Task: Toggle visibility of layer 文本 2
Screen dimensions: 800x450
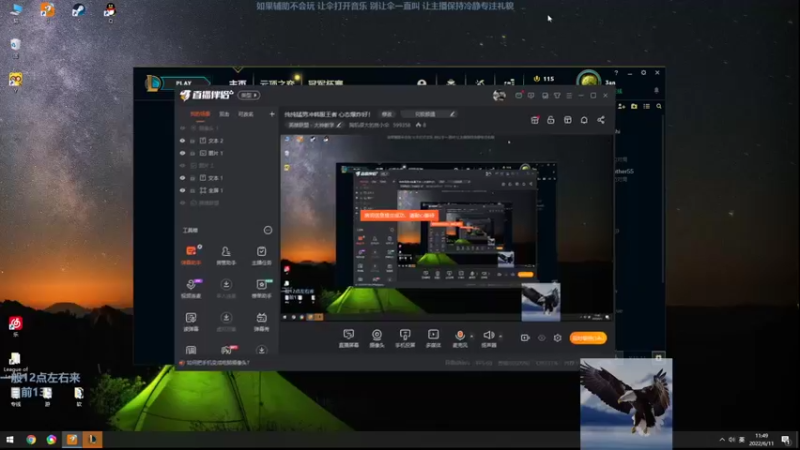Action: point(182,141)
